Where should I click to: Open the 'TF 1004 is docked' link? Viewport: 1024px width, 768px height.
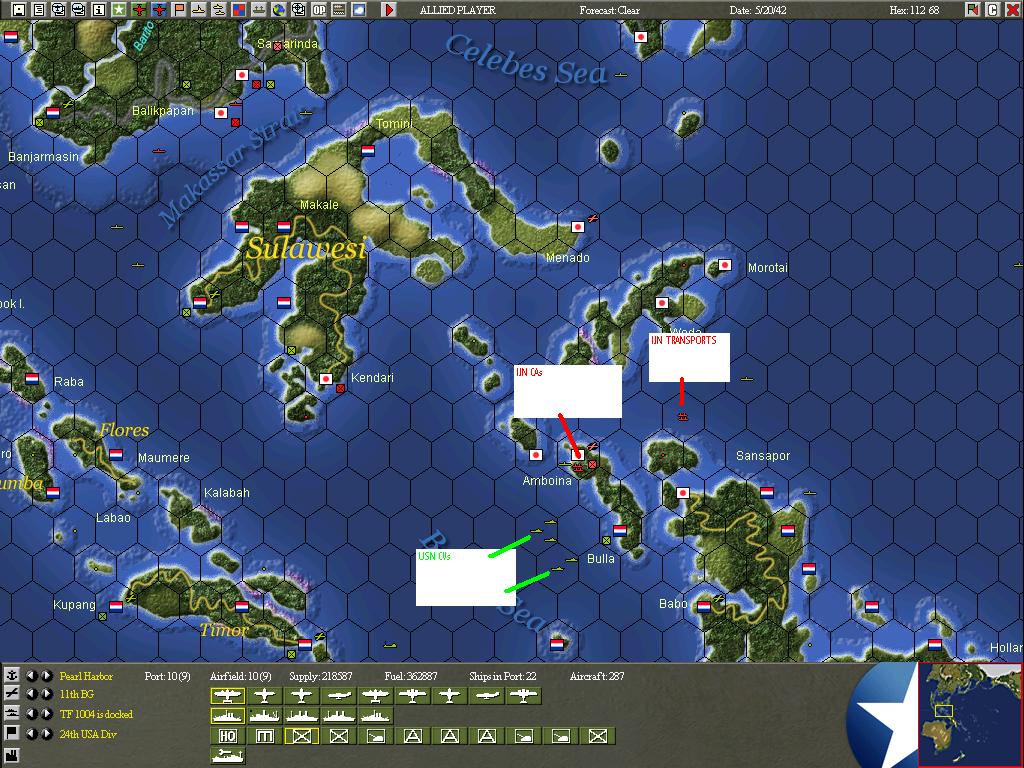[x=96, y=714]
